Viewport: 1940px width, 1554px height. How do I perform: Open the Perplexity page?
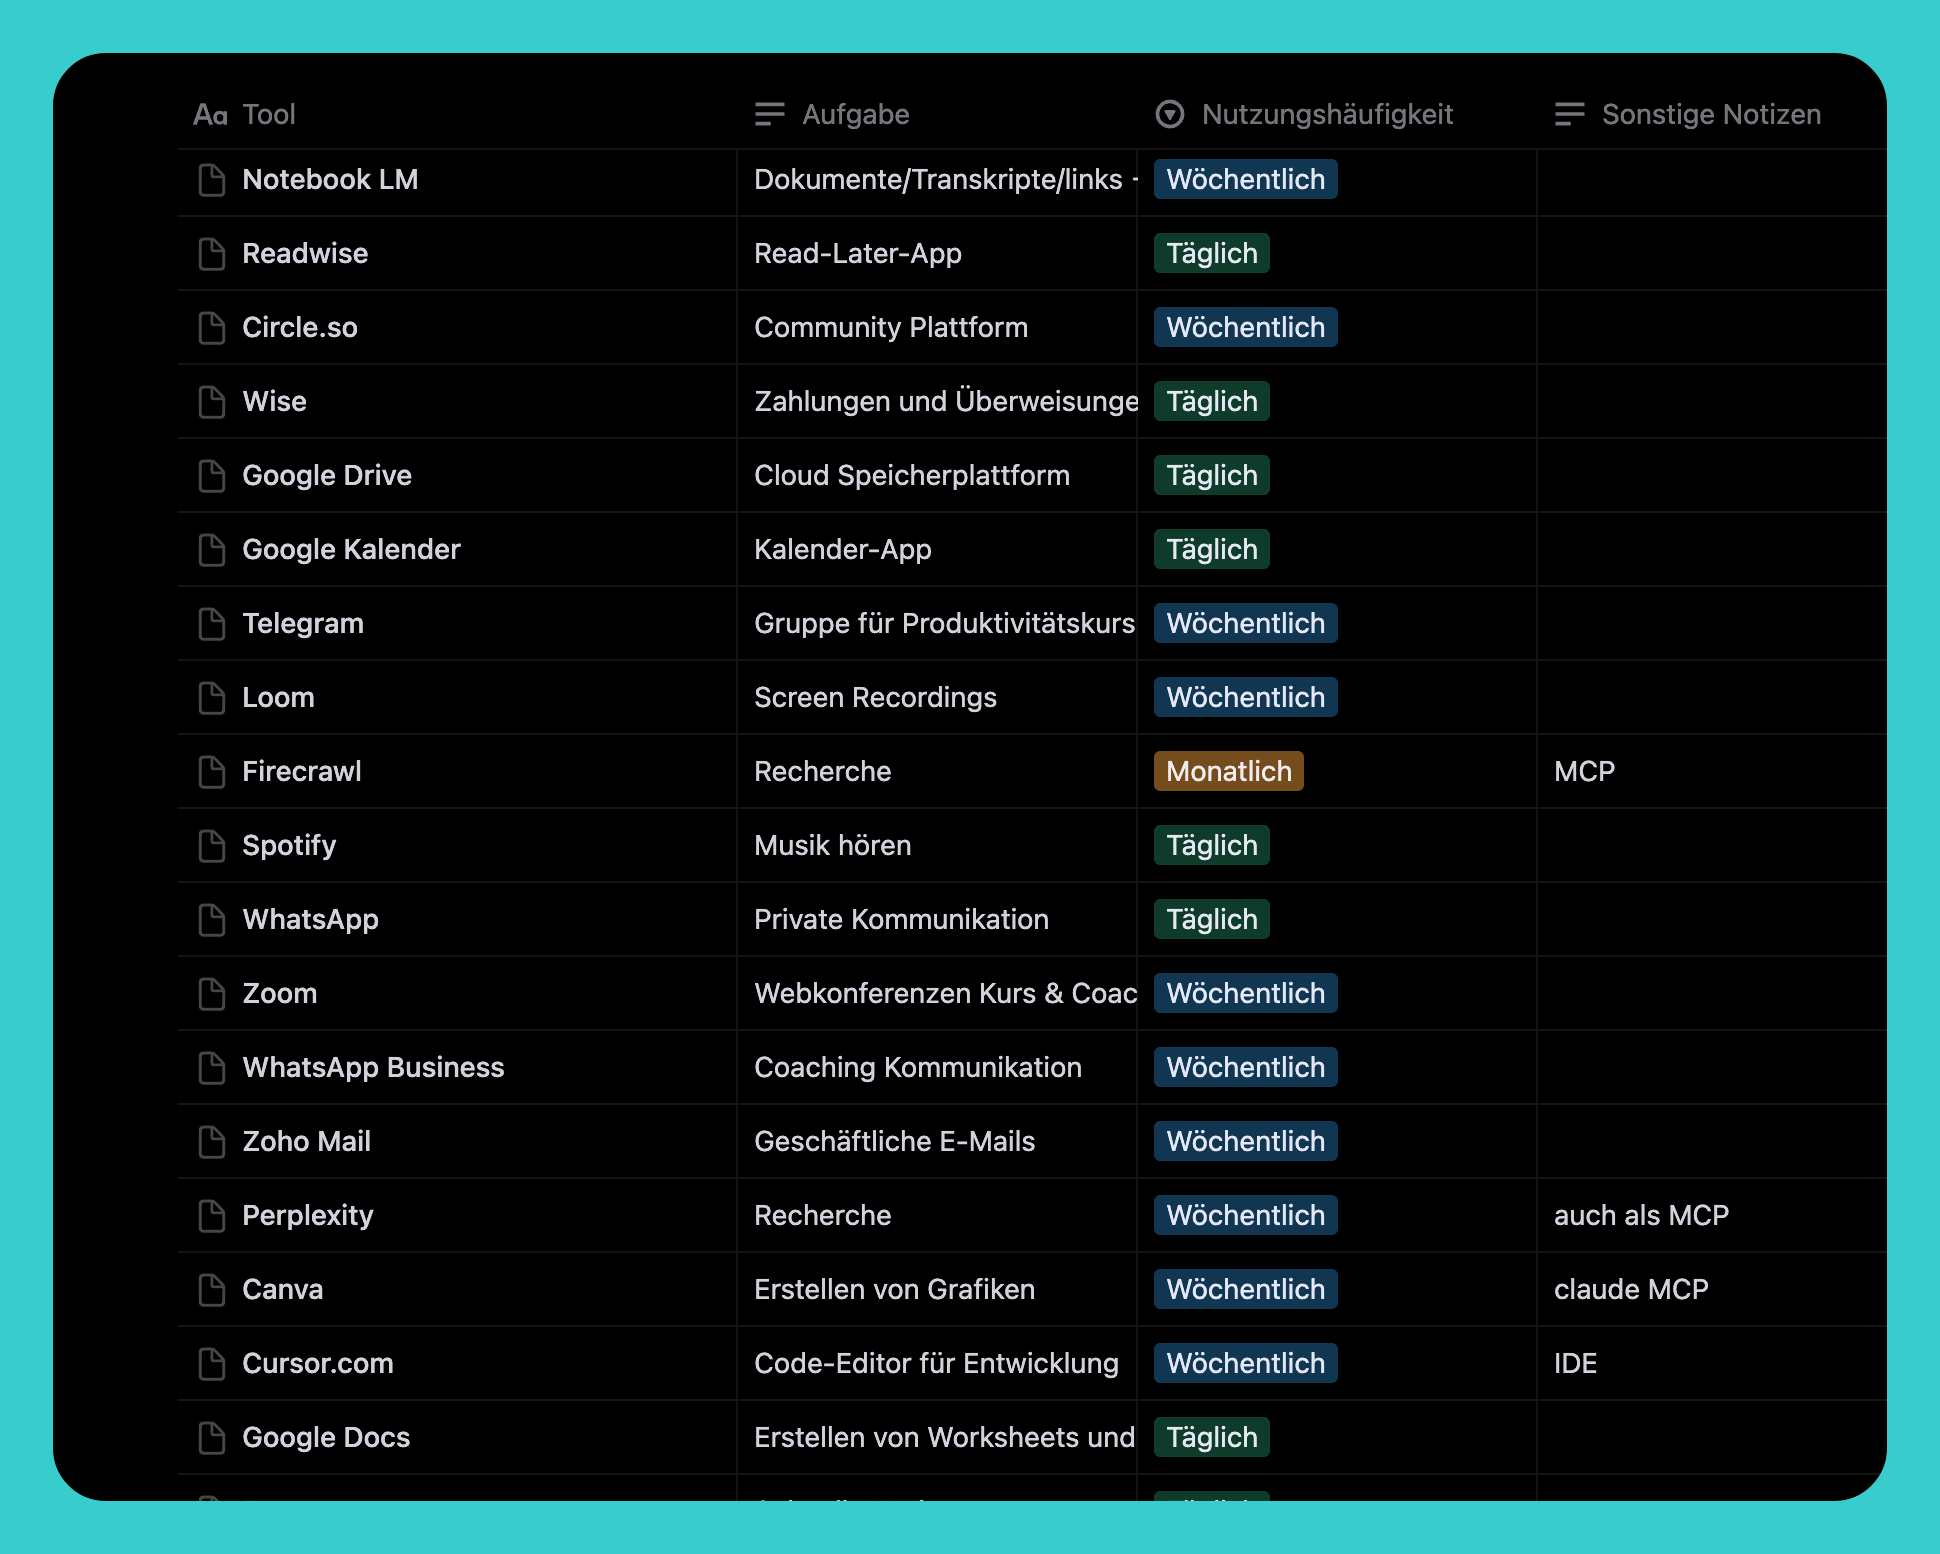tap(308, 1216)
